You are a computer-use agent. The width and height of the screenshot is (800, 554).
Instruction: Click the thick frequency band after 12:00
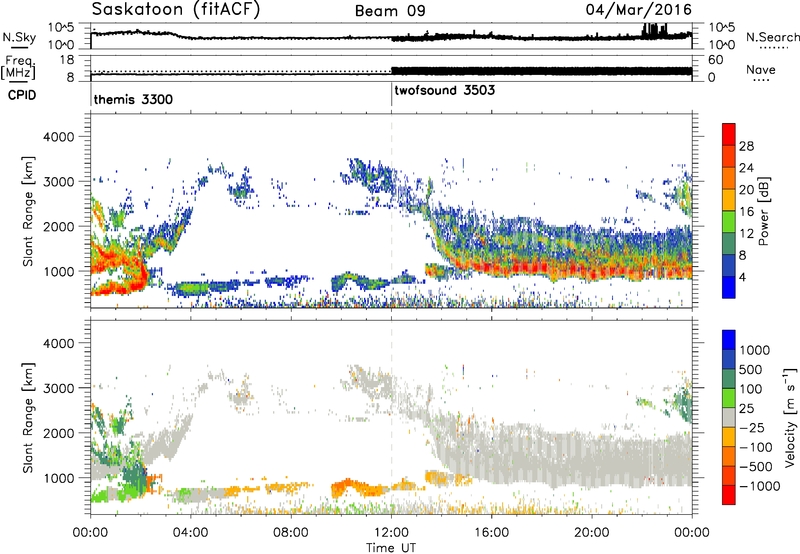[541, 71]
